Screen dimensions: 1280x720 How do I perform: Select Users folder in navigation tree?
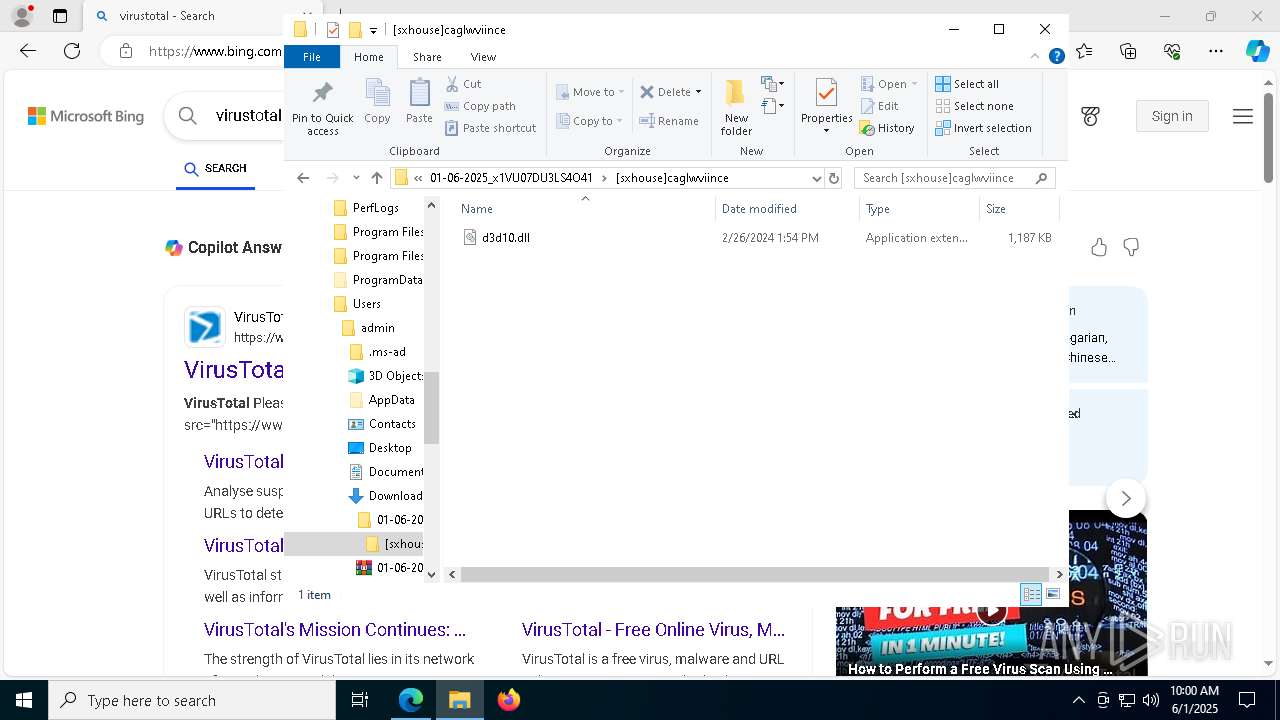pos(367,304)
